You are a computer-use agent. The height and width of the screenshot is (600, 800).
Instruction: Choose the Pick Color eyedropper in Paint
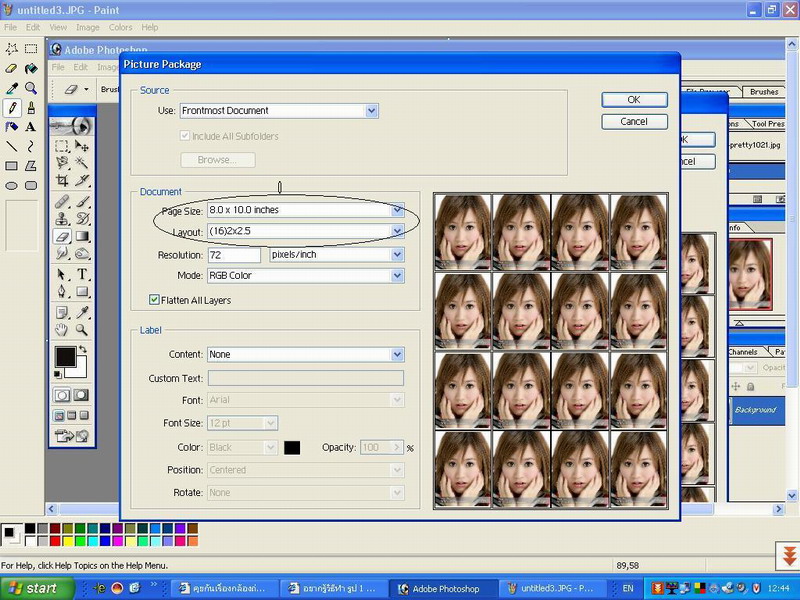(11, 88)
